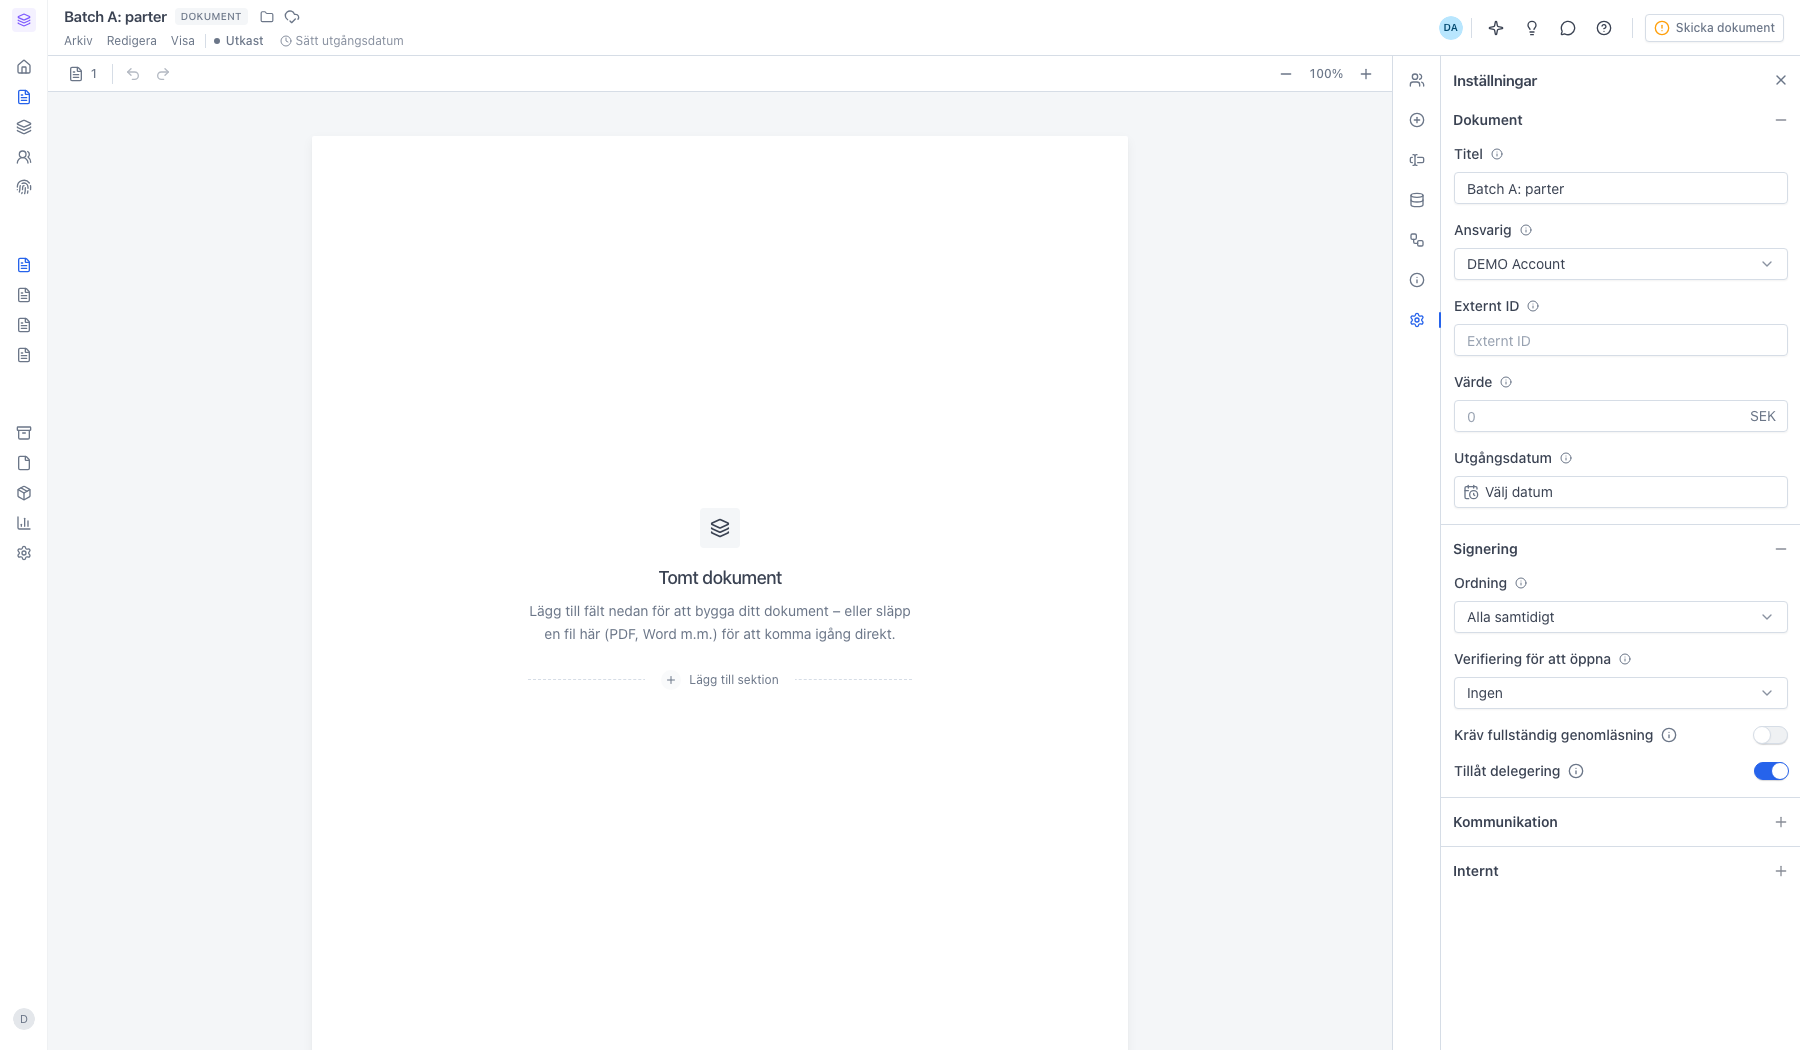Open the Välj datum date picker
The height and width of the screenshot is (1050, 1800).
pos(1620,492)
